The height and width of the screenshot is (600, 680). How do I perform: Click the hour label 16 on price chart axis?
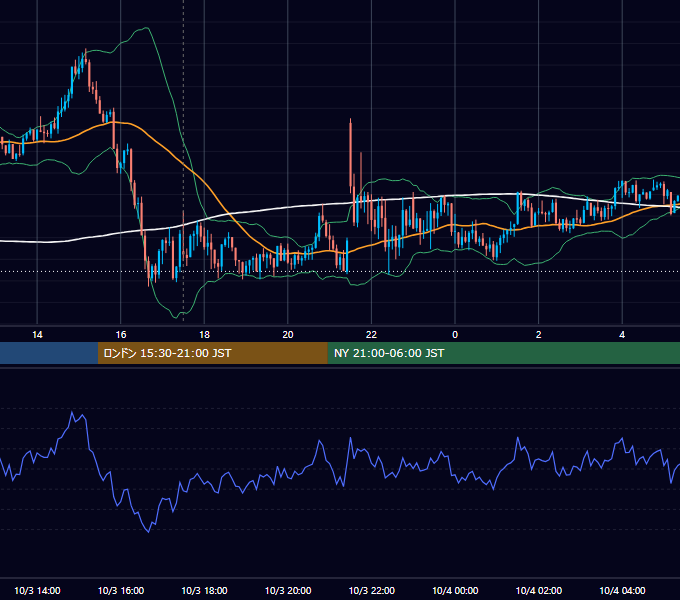pos(121,335)
